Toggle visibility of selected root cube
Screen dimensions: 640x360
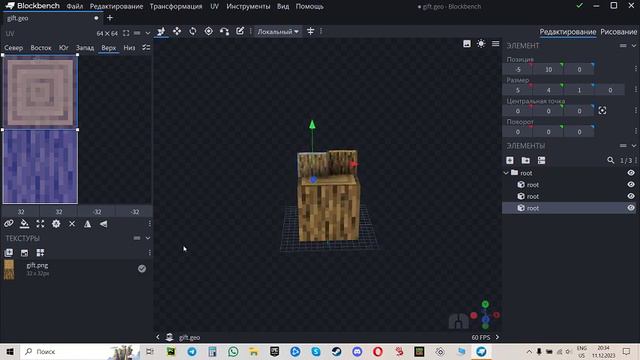click(x=631, y=208)
